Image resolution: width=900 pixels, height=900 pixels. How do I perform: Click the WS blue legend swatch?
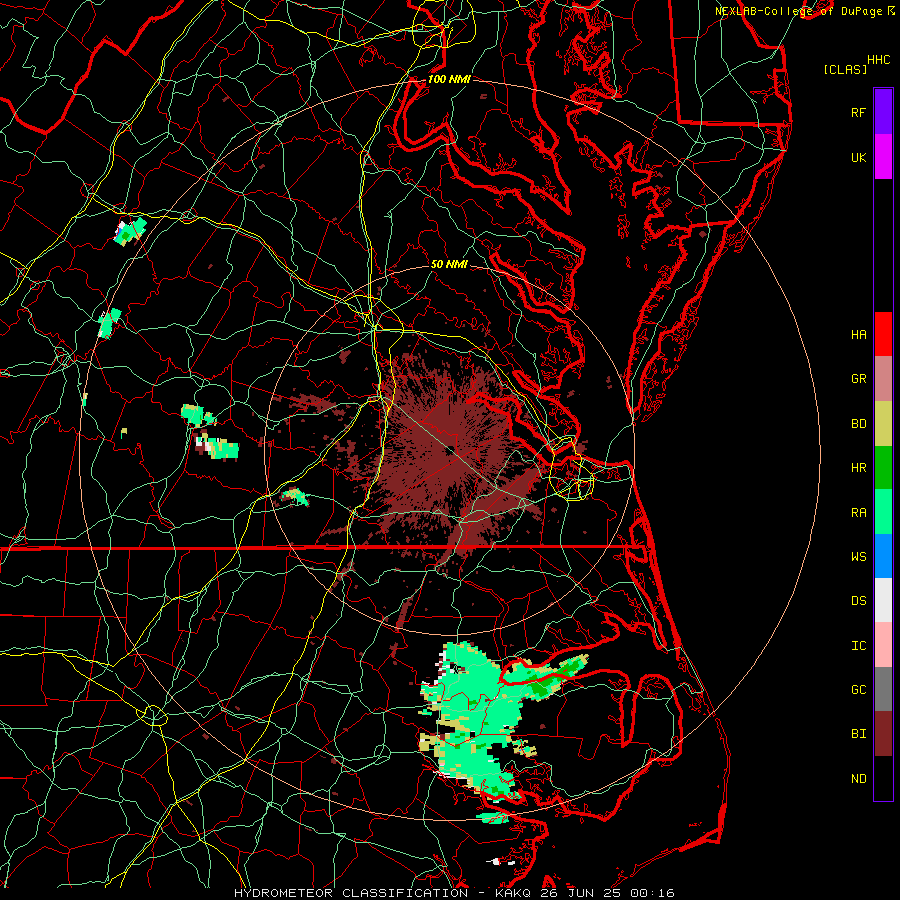coord(883,556)
